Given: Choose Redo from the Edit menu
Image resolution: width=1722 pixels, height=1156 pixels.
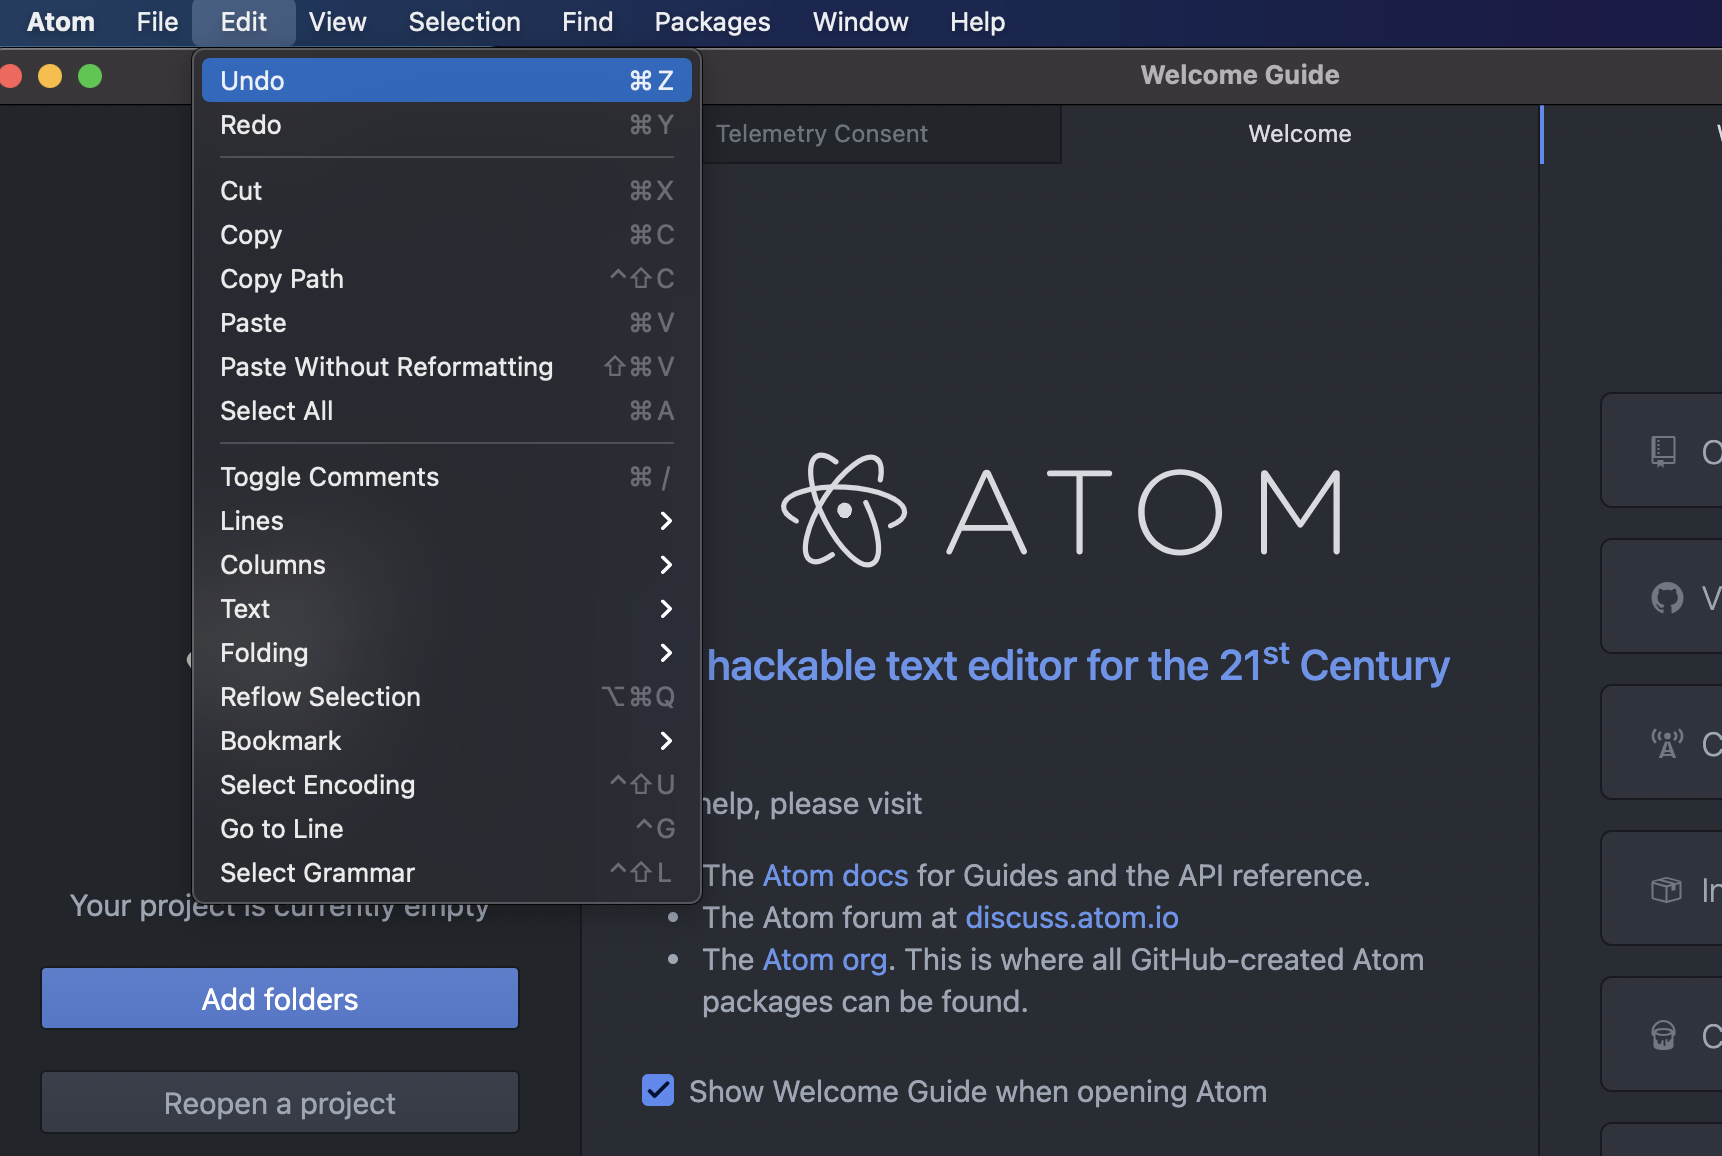Looking at the screenshot, I should 446,125.
